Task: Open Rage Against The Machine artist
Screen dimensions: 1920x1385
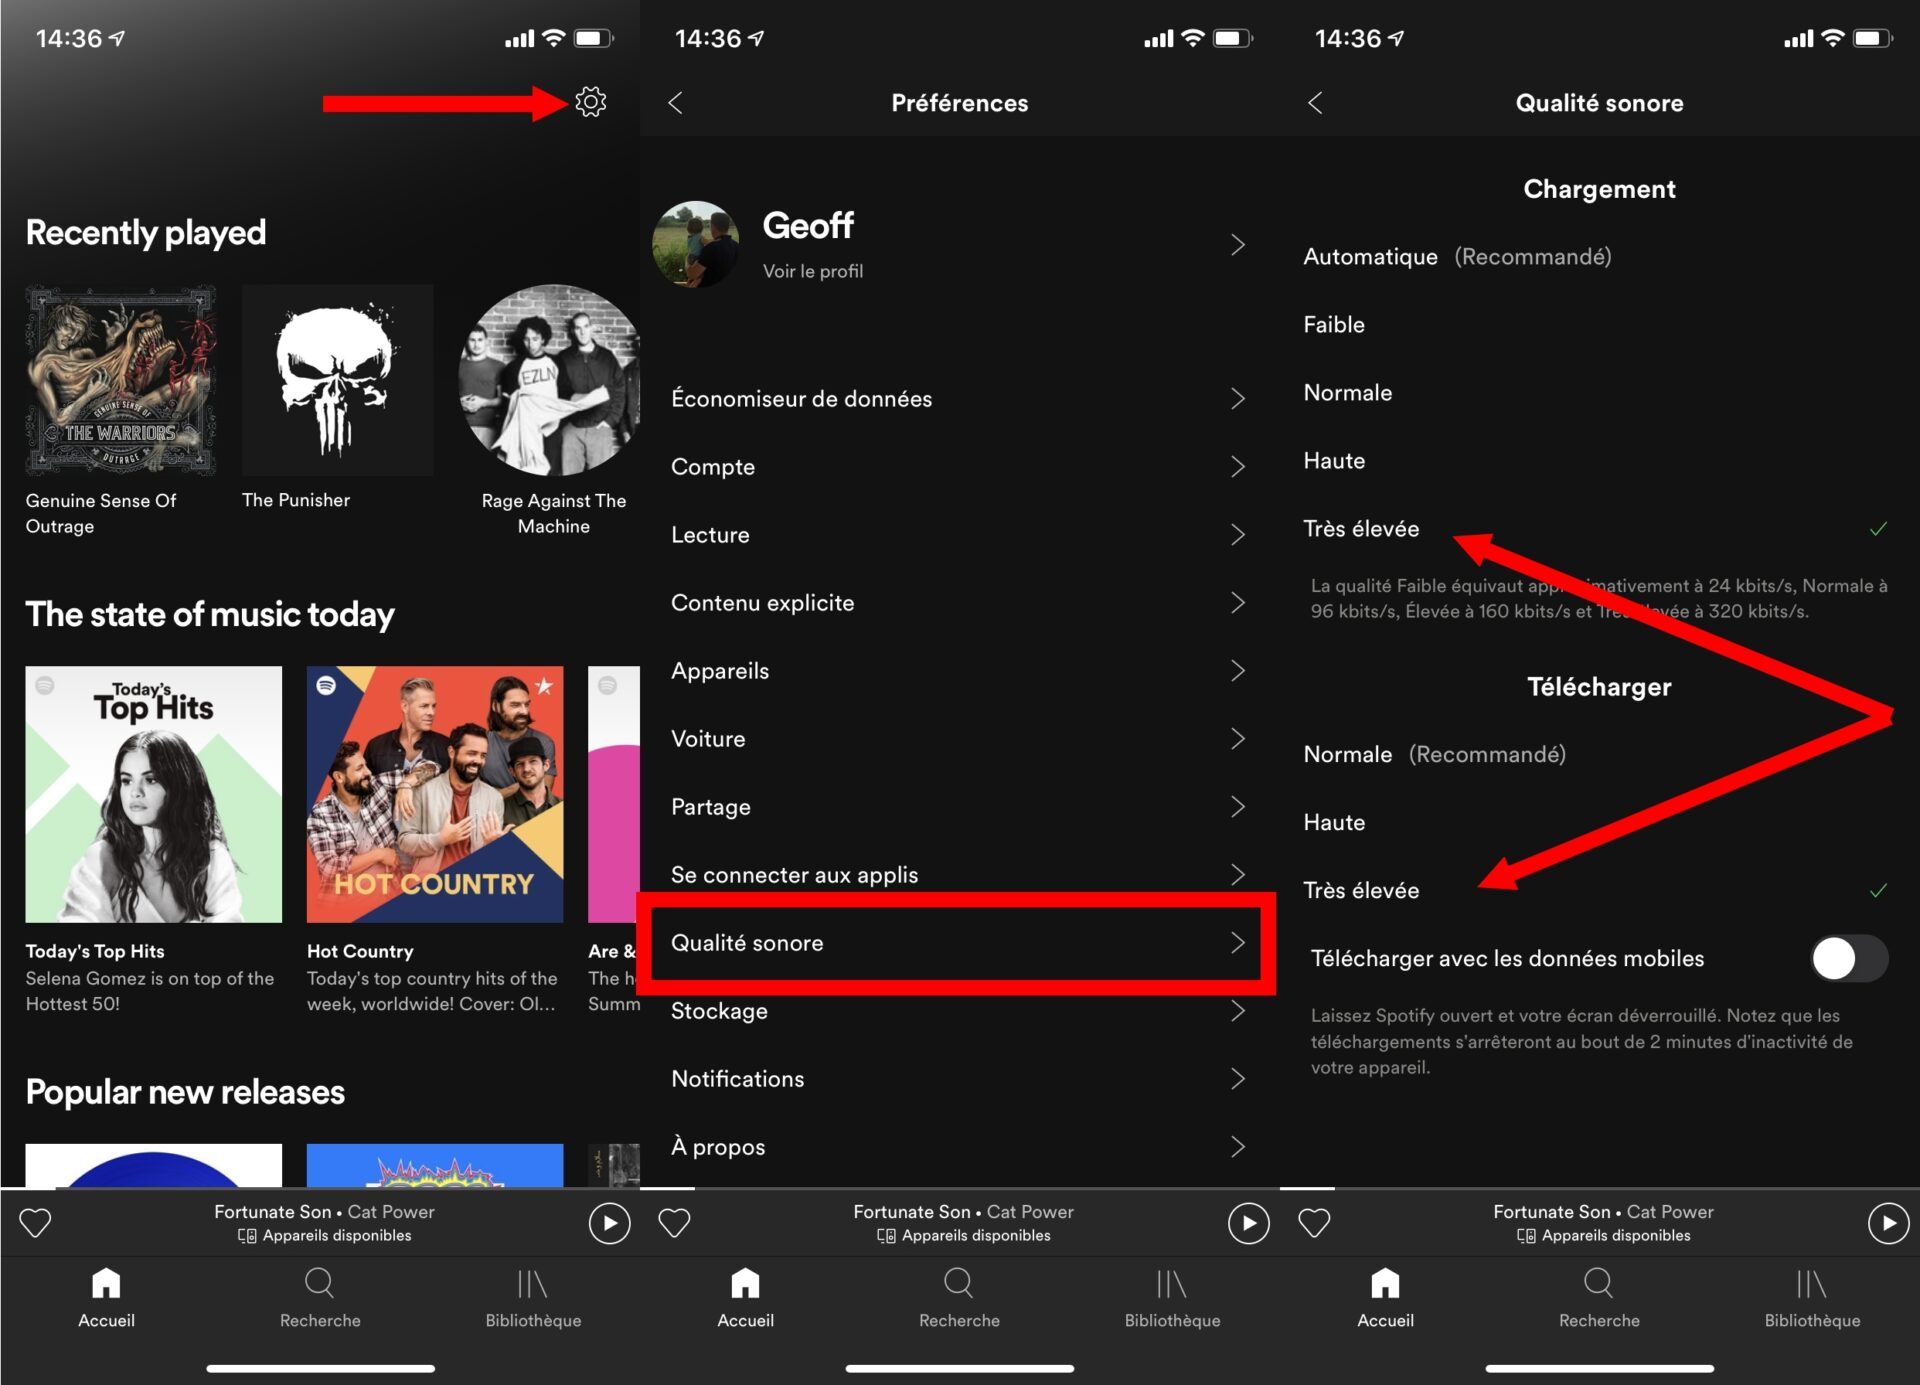Action: (x=549, y=380)
